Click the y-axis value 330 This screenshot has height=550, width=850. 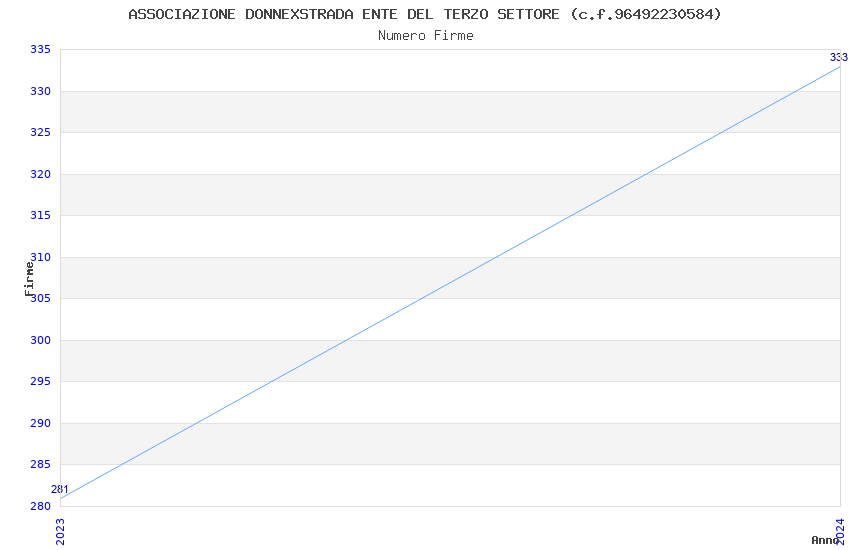(x=40, y=92)
